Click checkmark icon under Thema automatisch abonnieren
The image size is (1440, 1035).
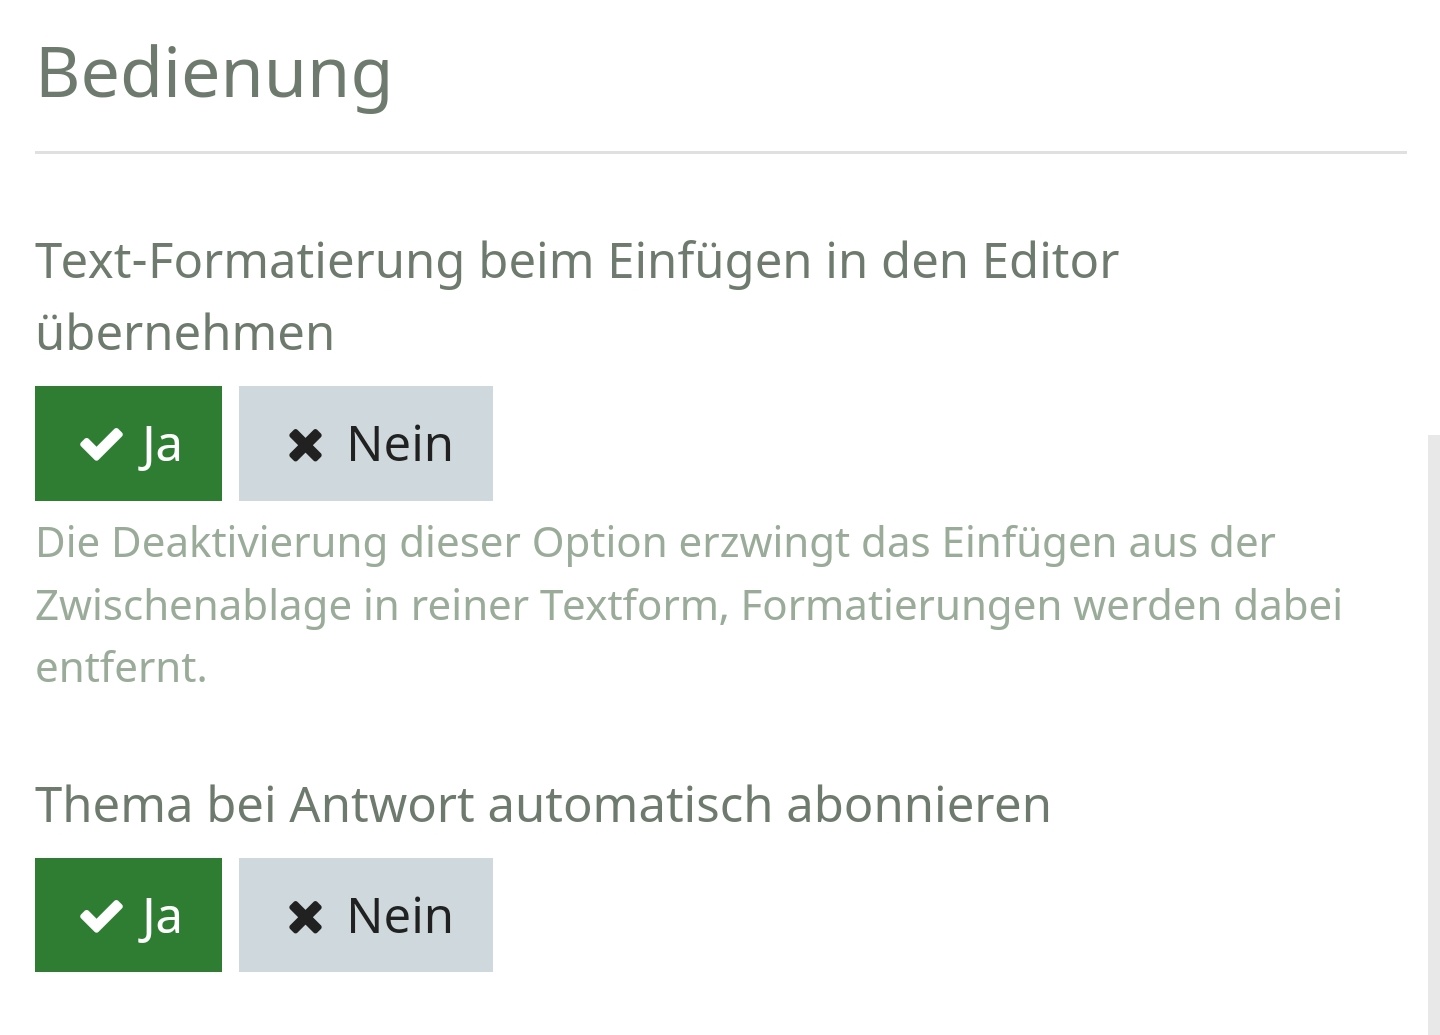100,916
